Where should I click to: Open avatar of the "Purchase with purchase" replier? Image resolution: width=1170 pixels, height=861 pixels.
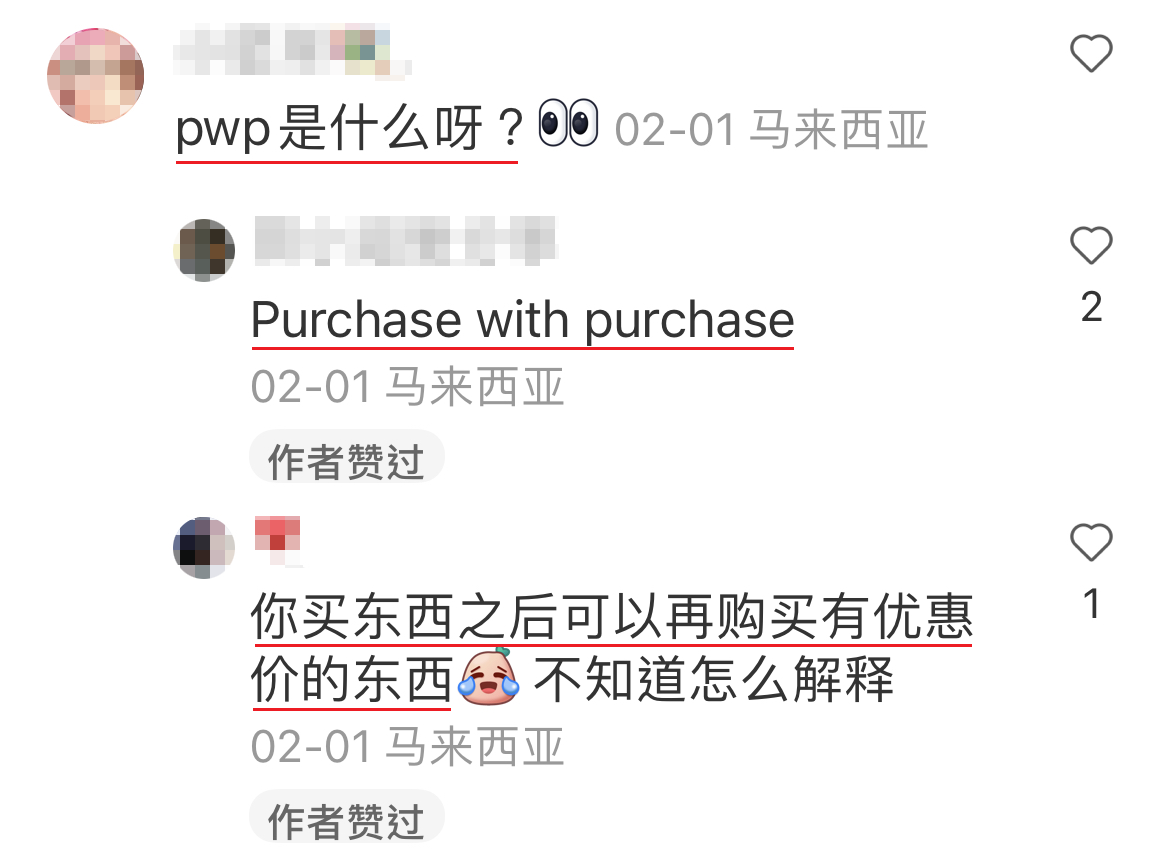click(204, 250)
